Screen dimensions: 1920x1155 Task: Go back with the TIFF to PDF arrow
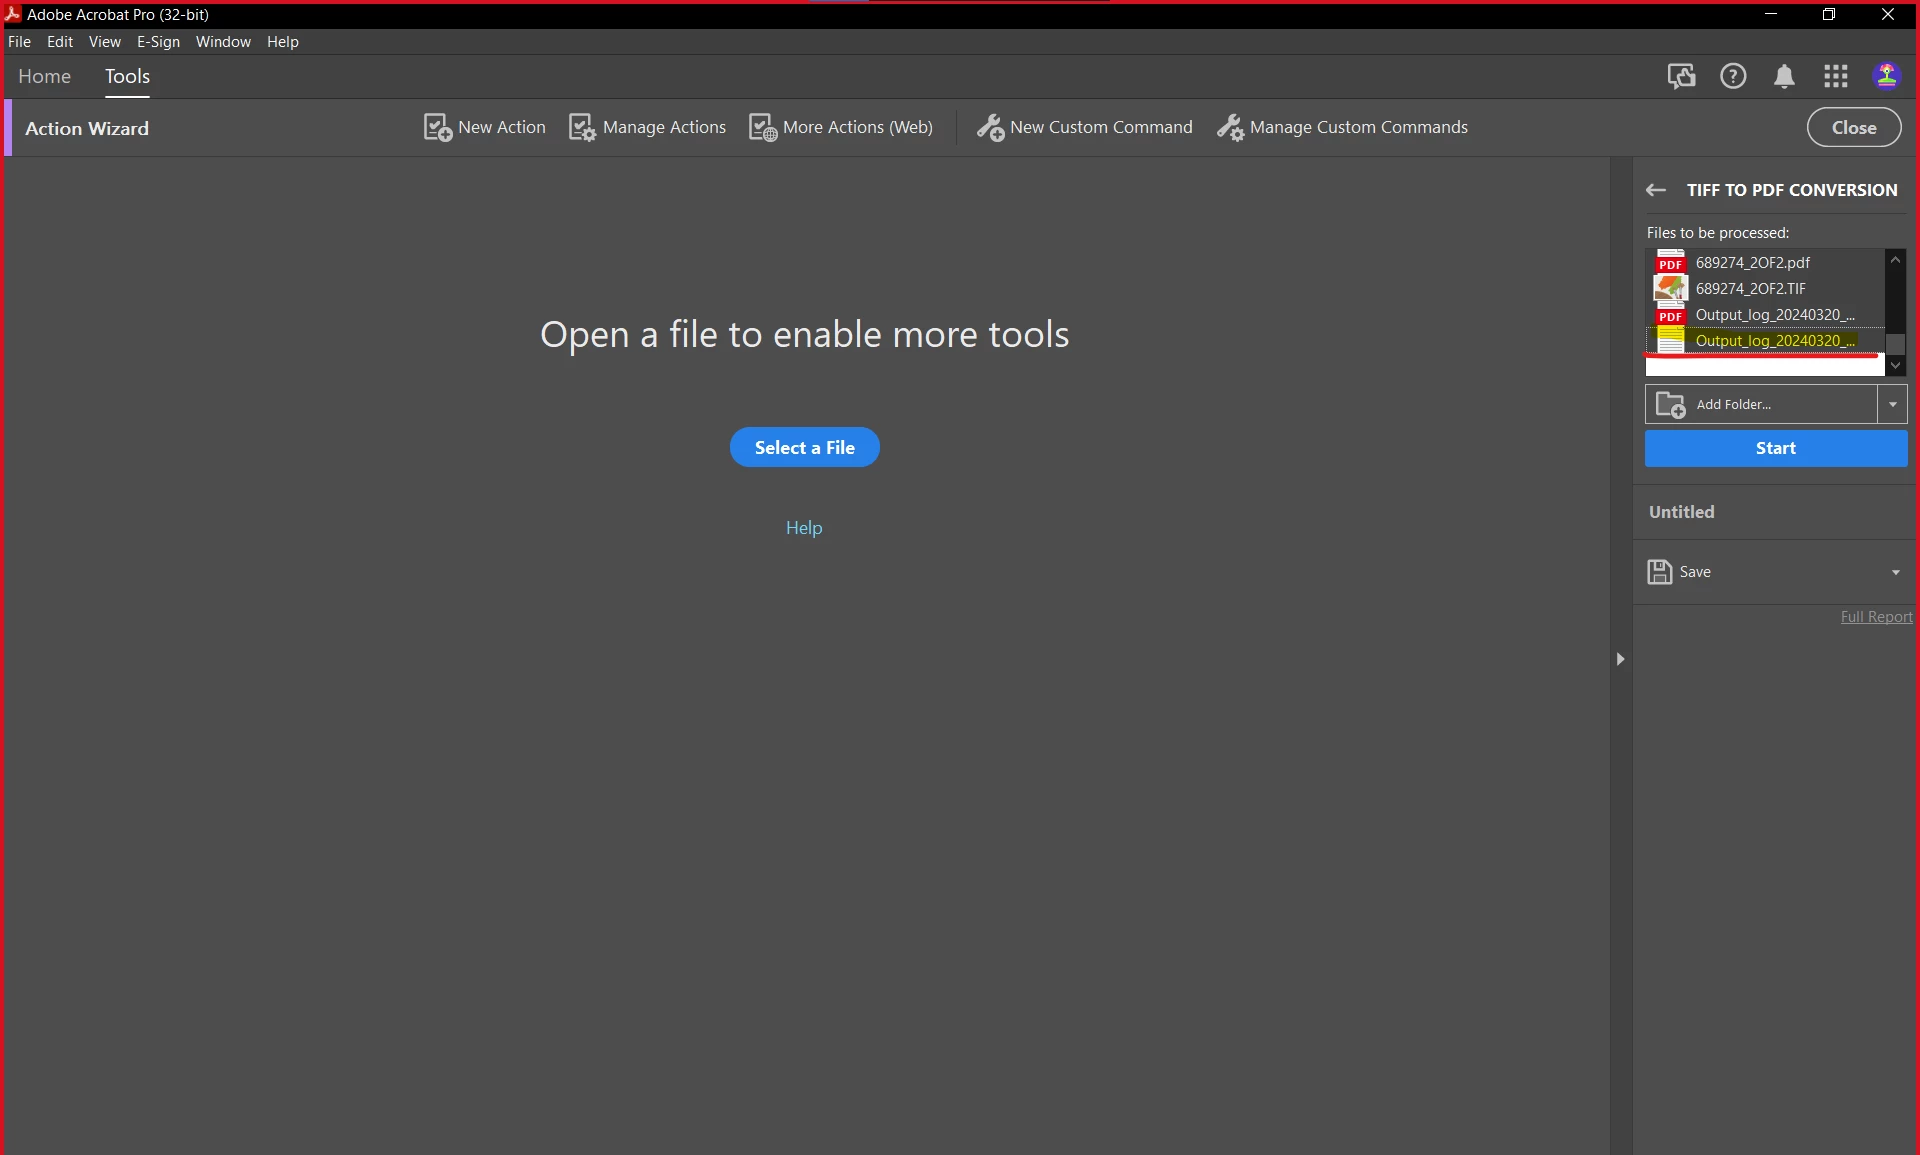coord(1656,190)
